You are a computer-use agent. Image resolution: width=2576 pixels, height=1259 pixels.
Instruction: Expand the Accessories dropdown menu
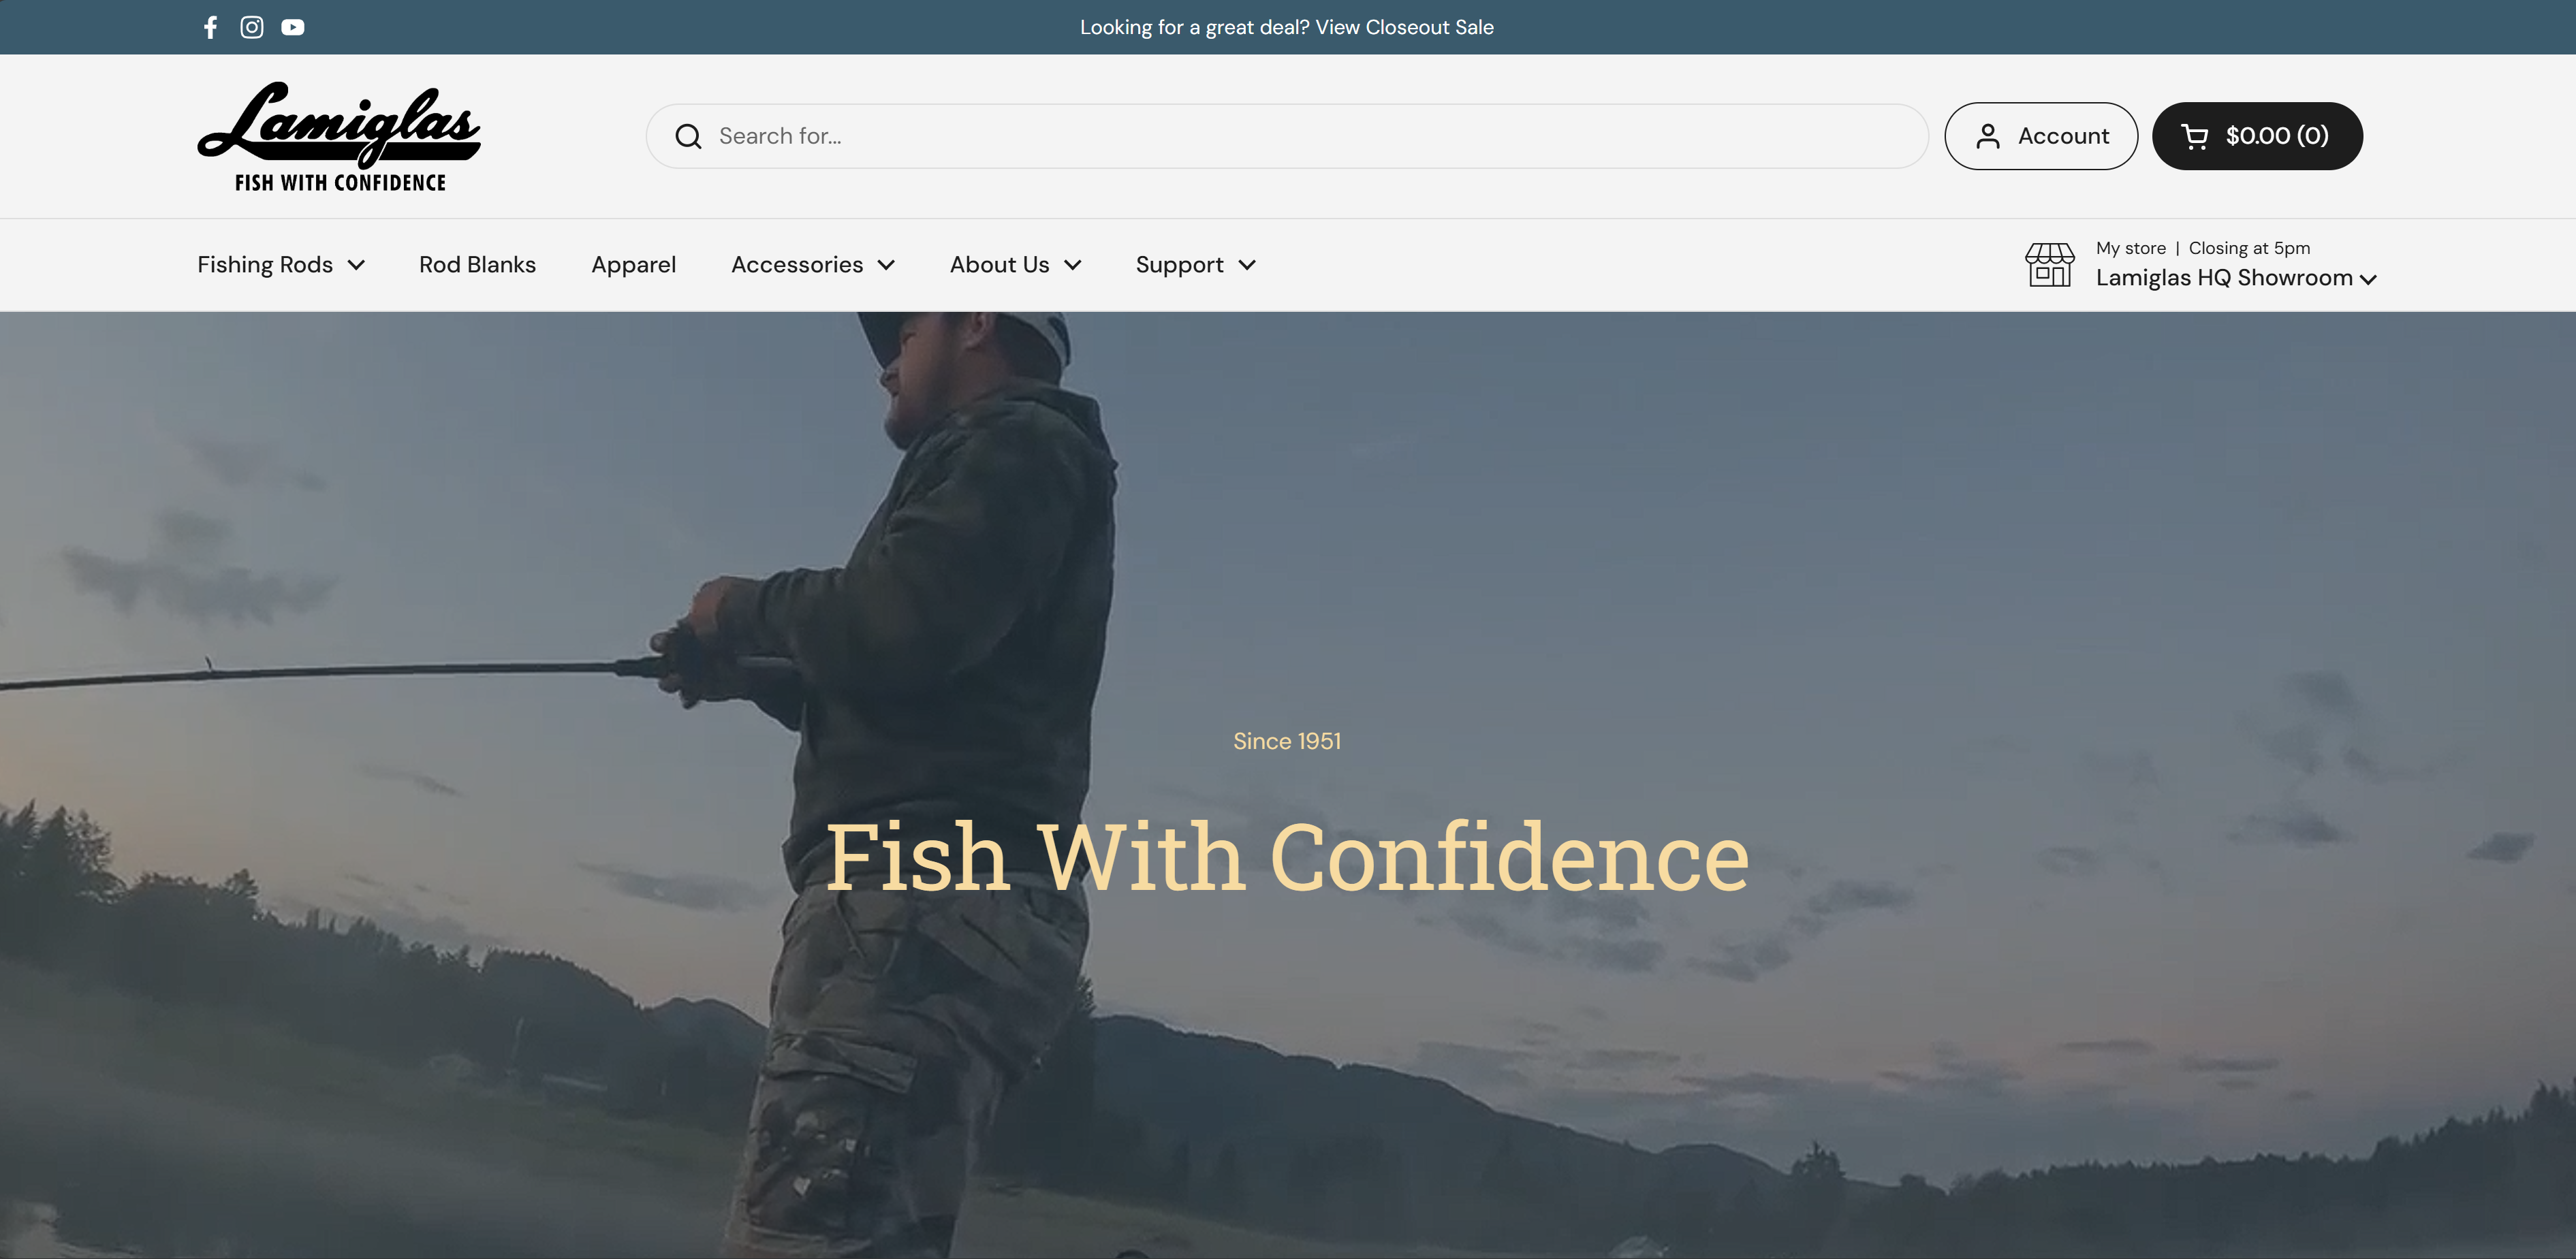[813, 265]
